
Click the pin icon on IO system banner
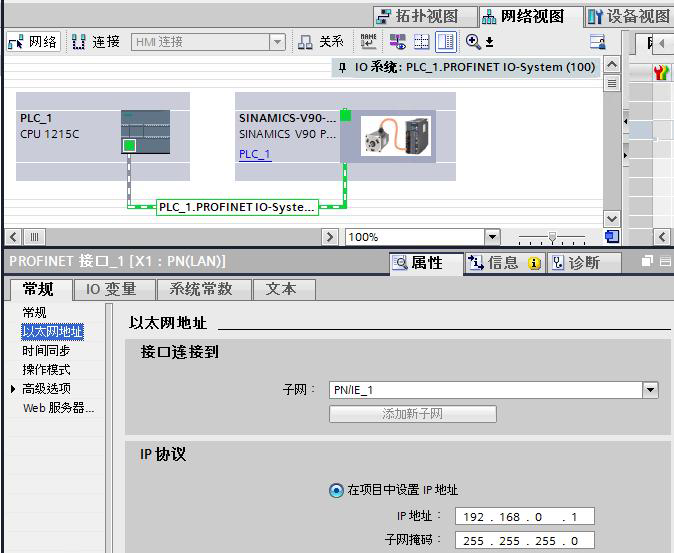(x=342, y=67)
